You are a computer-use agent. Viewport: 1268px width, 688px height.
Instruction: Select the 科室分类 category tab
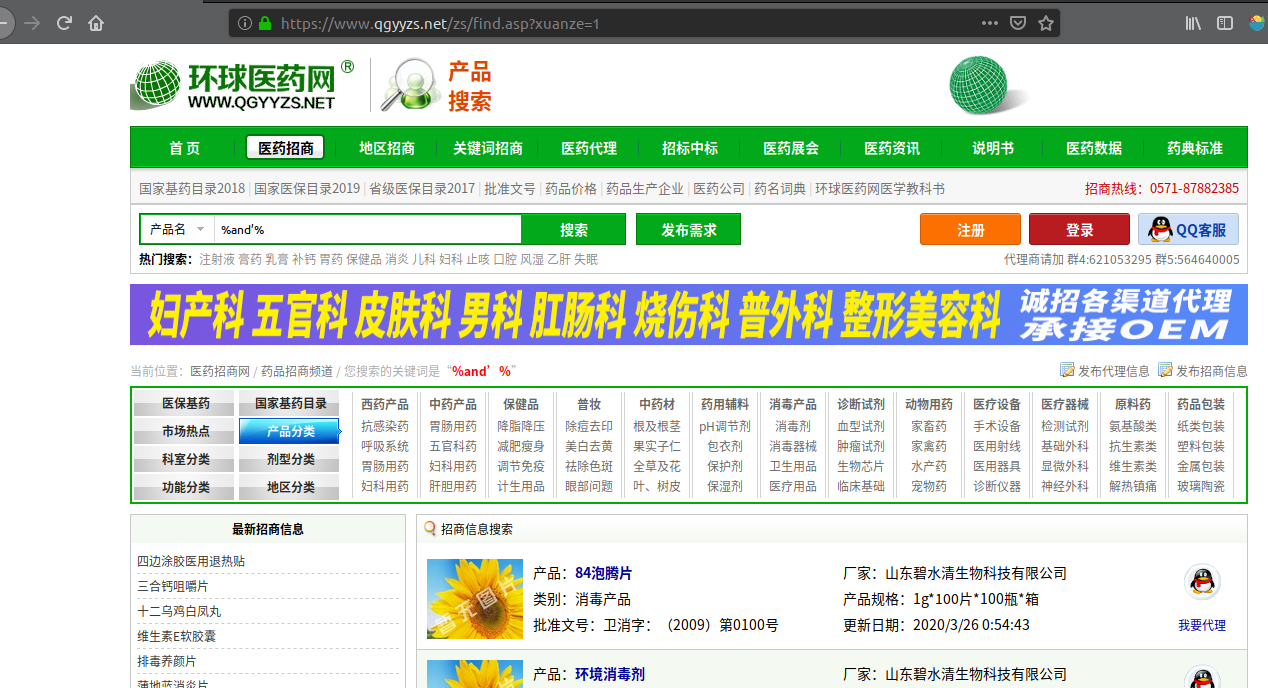coord(186,460)
